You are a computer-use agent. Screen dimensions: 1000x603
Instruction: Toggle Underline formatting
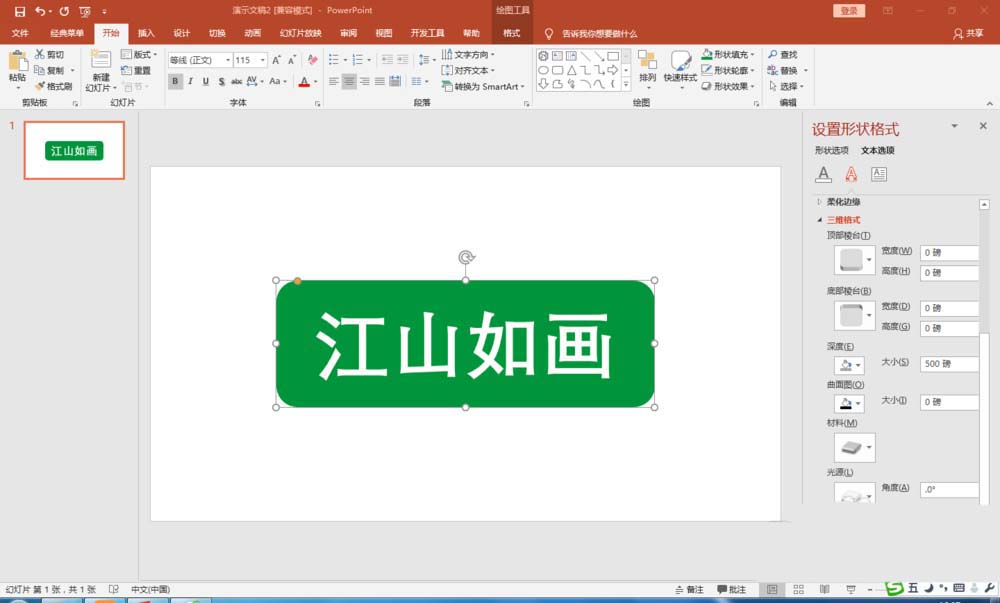[x=205, y=81]
